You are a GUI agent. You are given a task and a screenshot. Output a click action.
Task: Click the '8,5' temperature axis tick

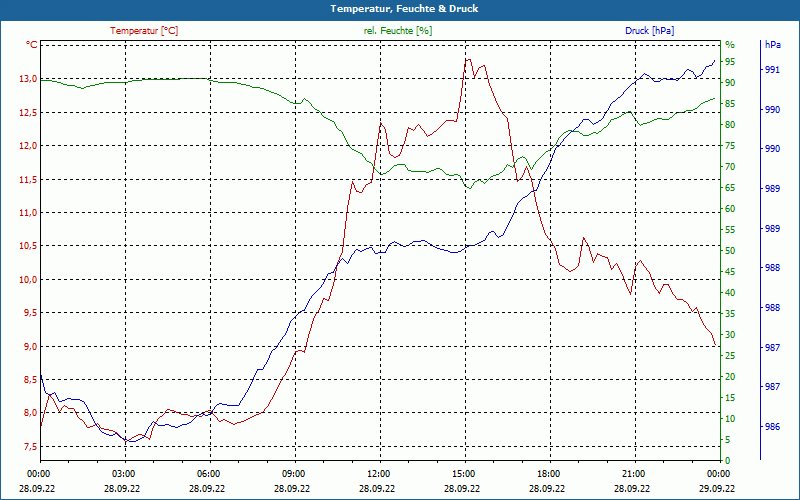(31, 380)
